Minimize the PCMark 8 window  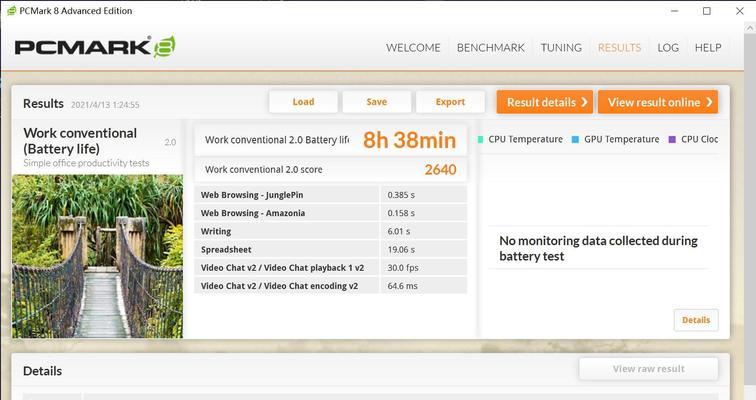click(x=675, y=11)
